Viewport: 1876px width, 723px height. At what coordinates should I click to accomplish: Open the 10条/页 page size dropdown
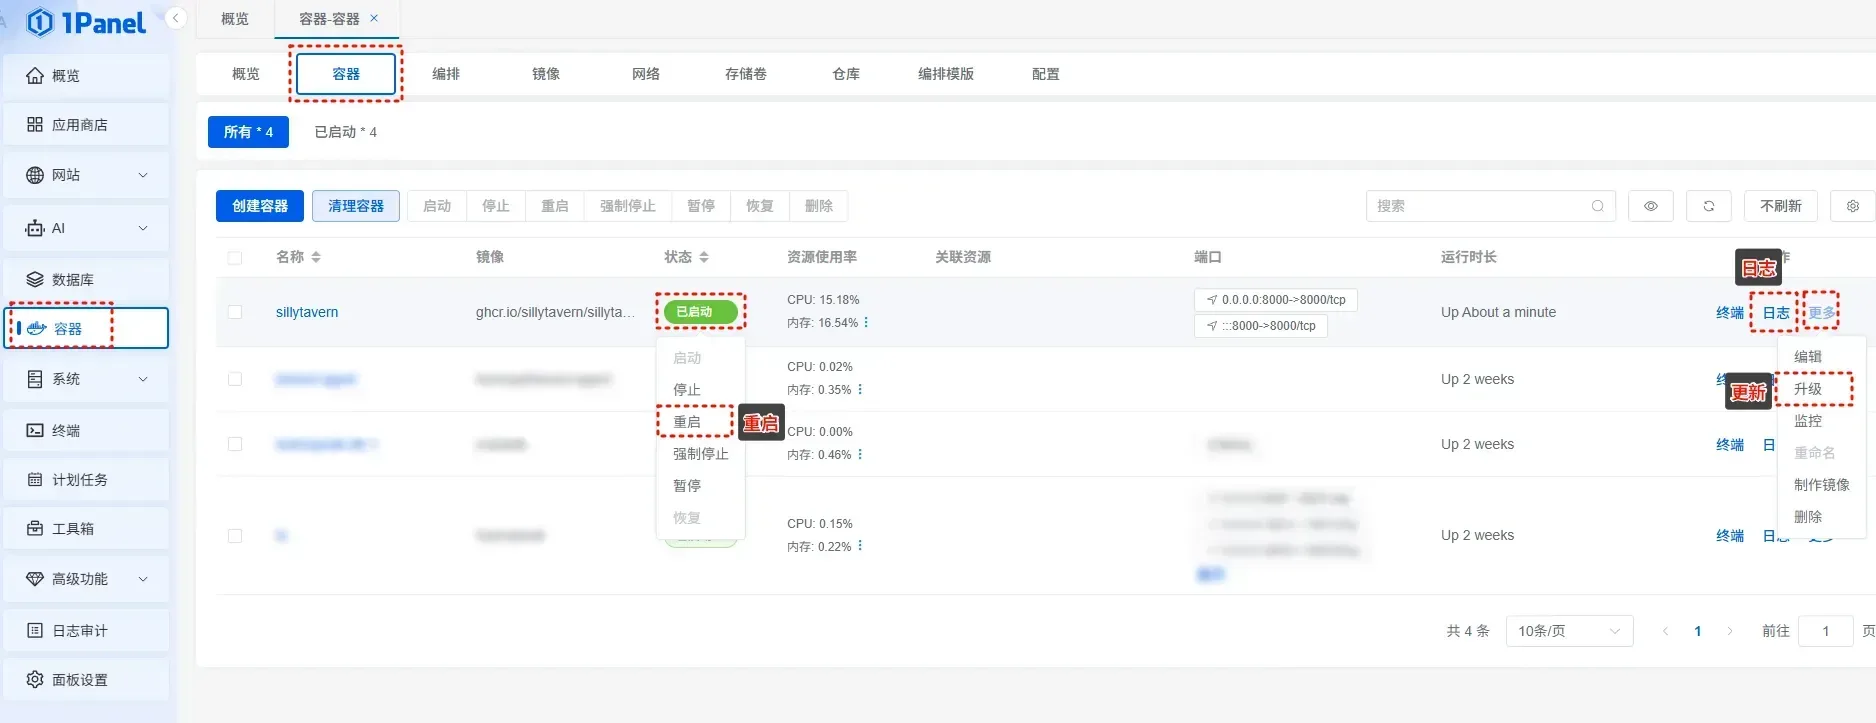pyautogui.click(x=1568, y=631)
